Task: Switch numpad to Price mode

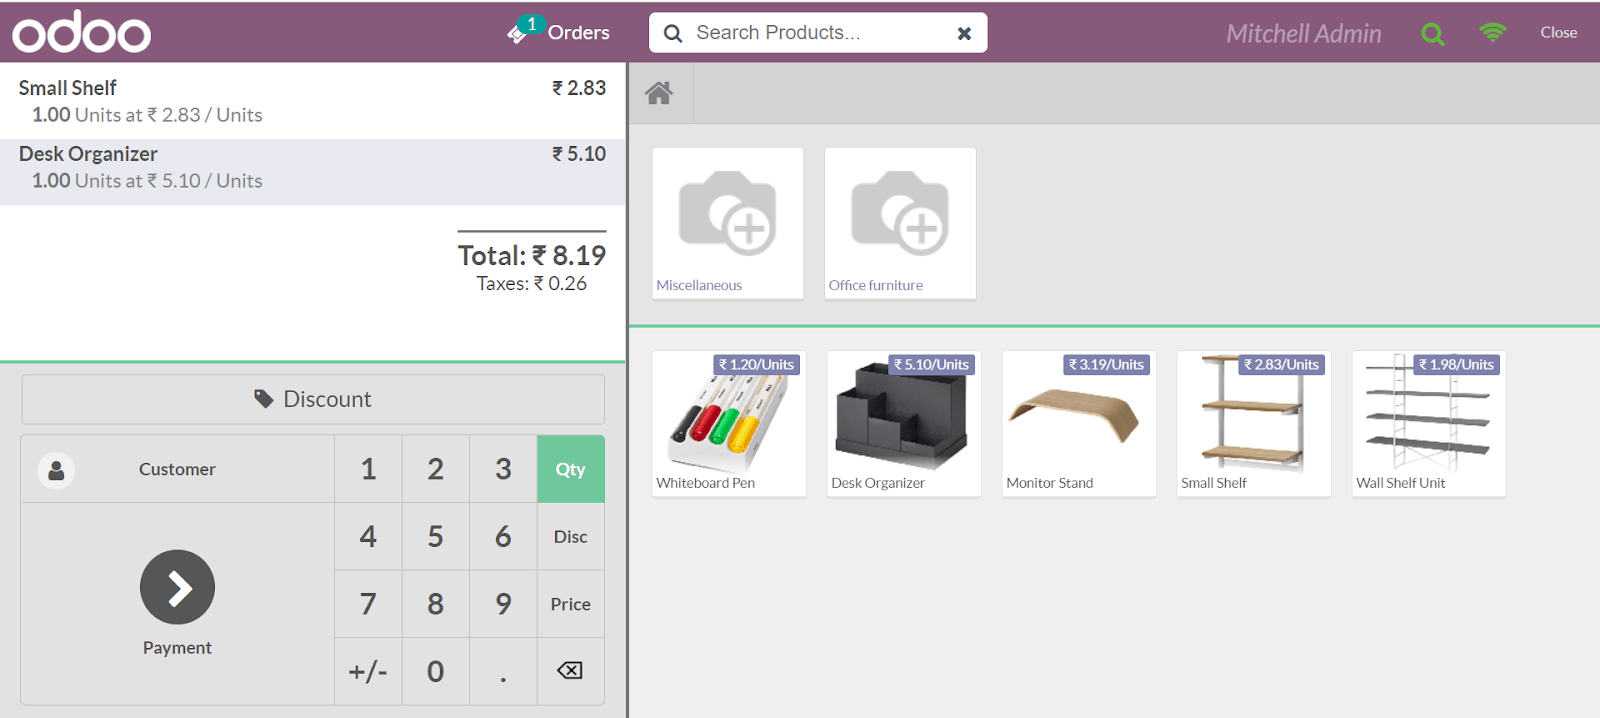Action: [571, 604]
